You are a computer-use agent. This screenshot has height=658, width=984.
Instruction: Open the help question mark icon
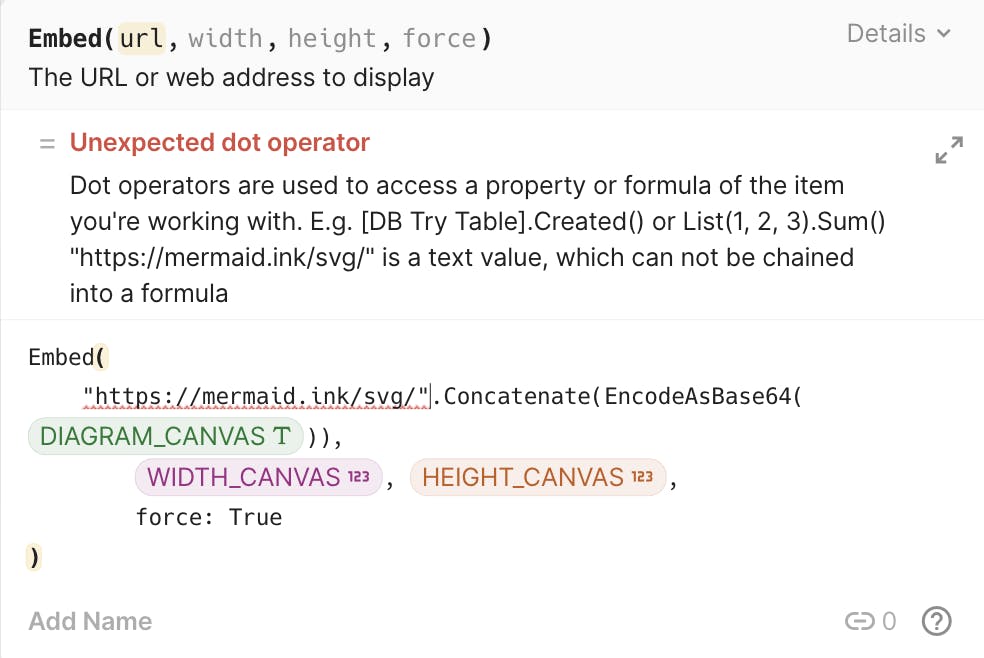tap(936, 621)
